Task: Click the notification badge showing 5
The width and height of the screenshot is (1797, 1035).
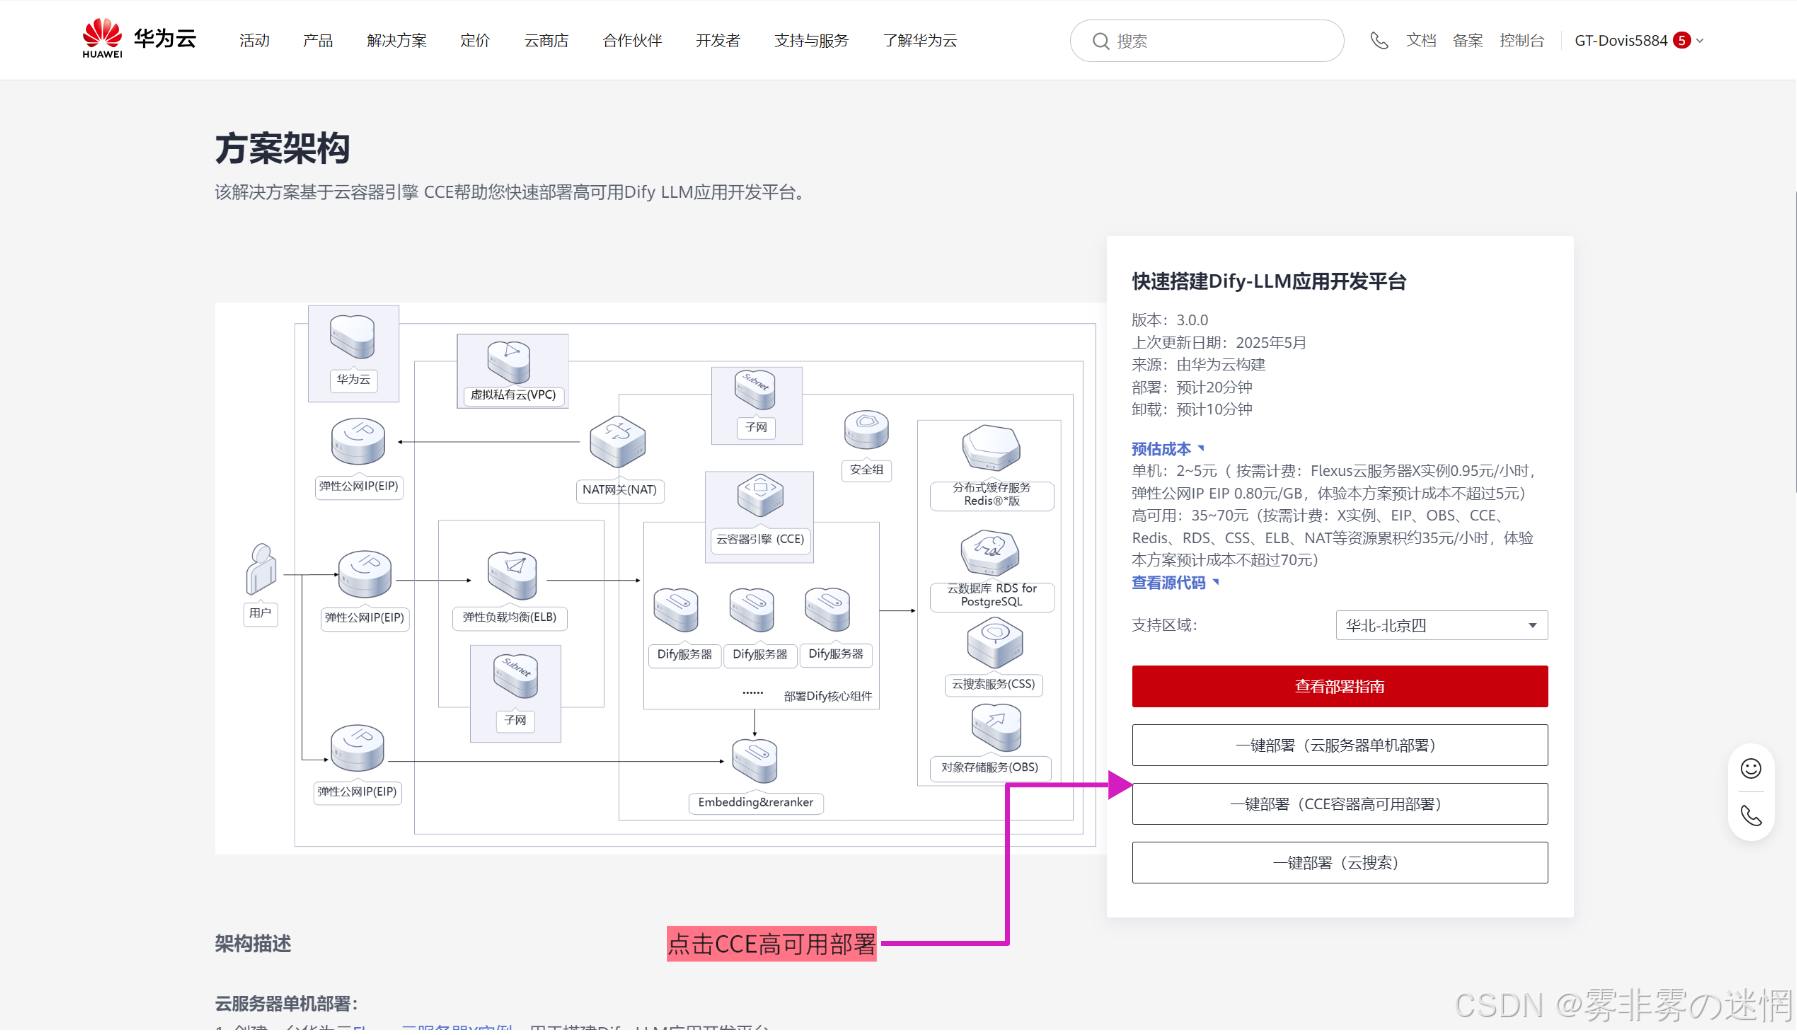Action: tap(1682, 41)
